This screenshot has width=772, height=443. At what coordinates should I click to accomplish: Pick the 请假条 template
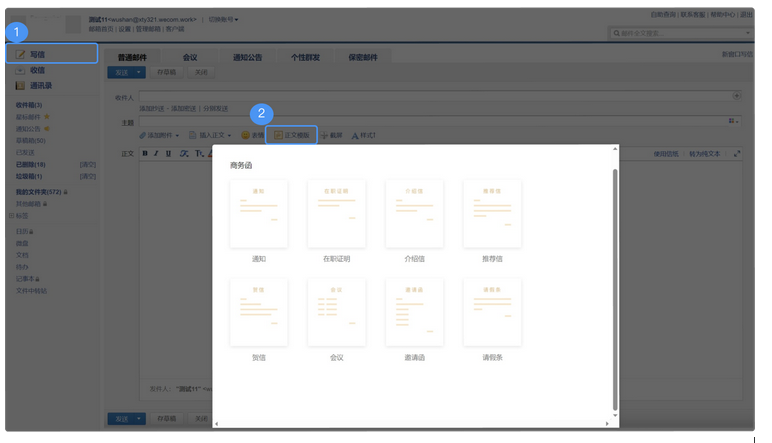(x=492, y=313)
